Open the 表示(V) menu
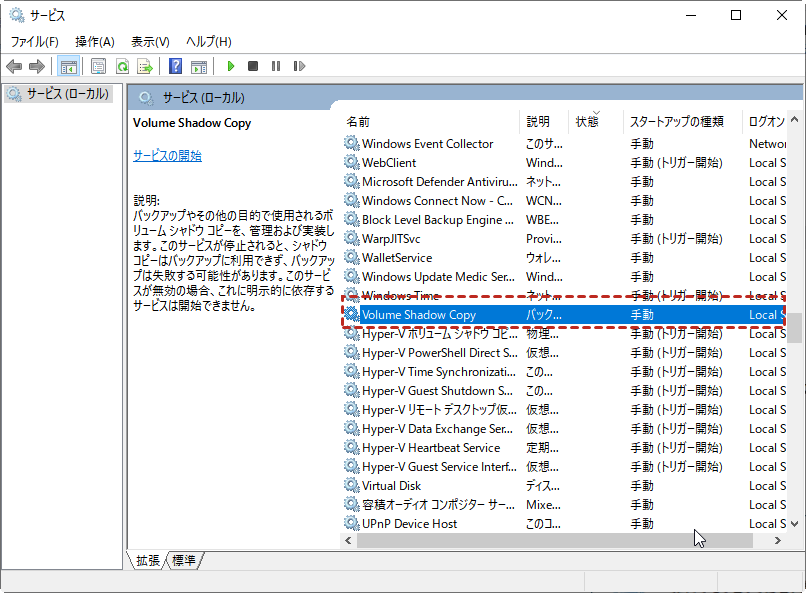This screenshot has width=806, height=593. (150, 42)
